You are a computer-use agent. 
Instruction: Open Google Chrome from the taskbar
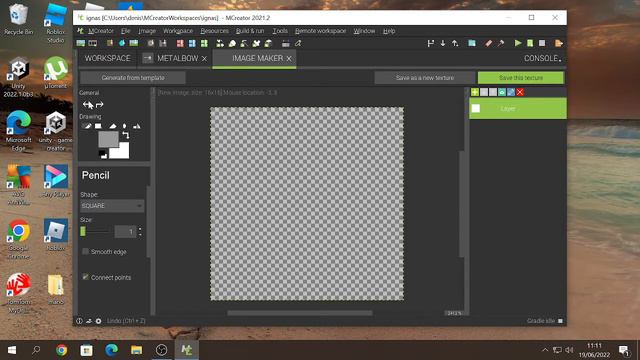(x=62, y=350)
